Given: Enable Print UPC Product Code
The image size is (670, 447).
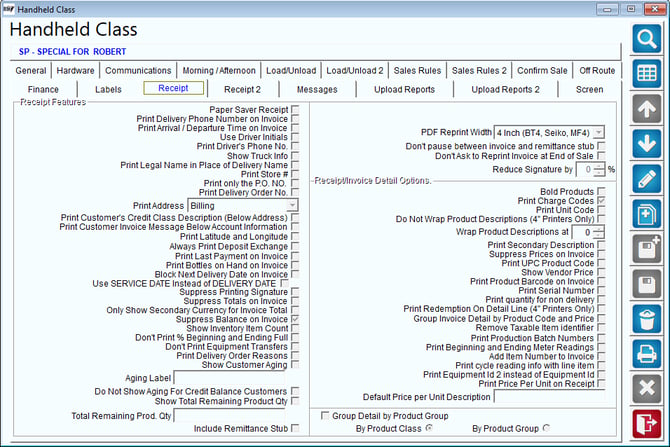Looking at the screenshot, I should [601, 263].
